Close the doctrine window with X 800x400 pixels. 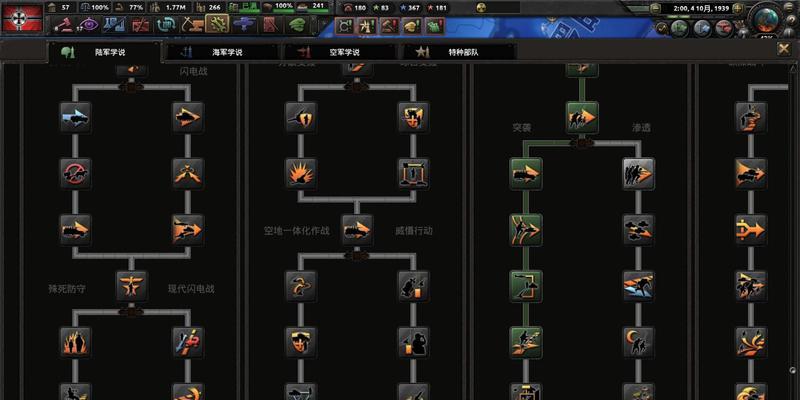(x=784, y=48)
